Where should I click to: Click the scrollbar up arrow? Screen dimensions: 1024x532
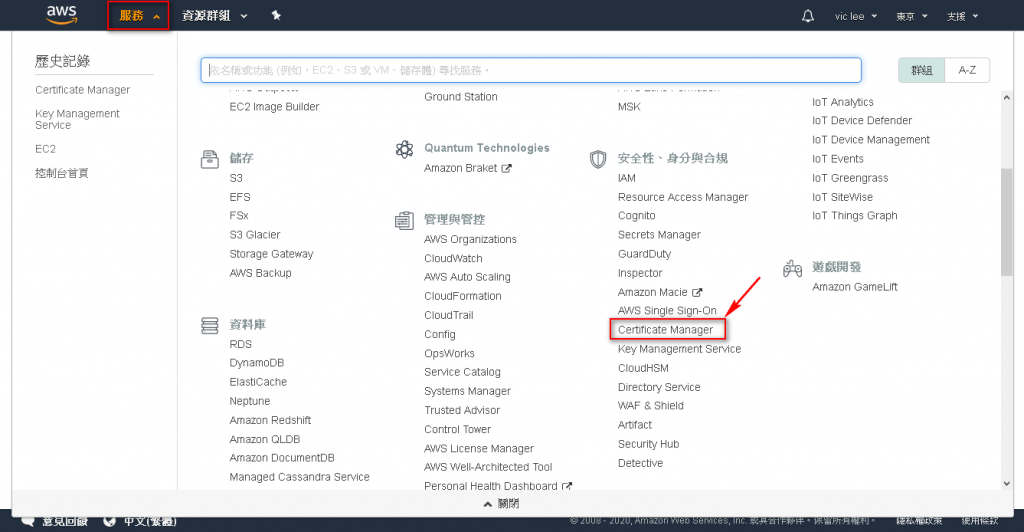tap(1006, 97)
